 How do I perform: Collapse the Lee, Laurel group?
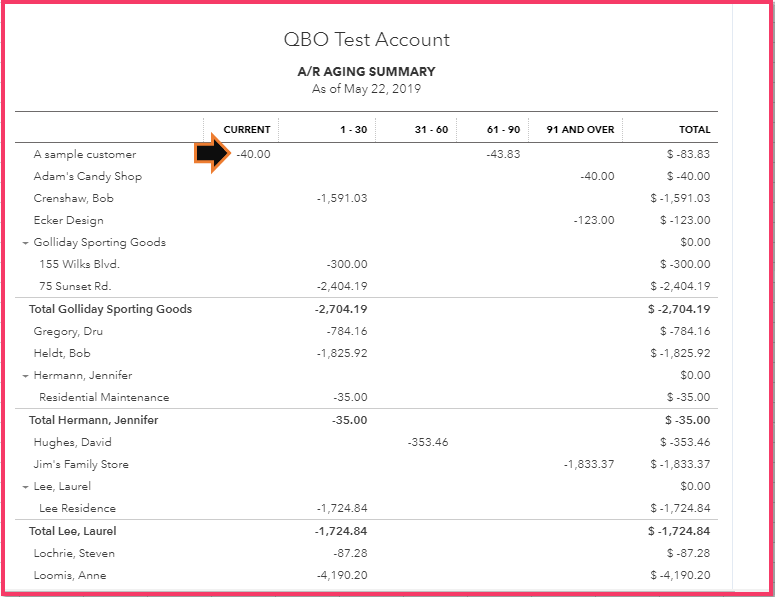(x=25, y=487)
